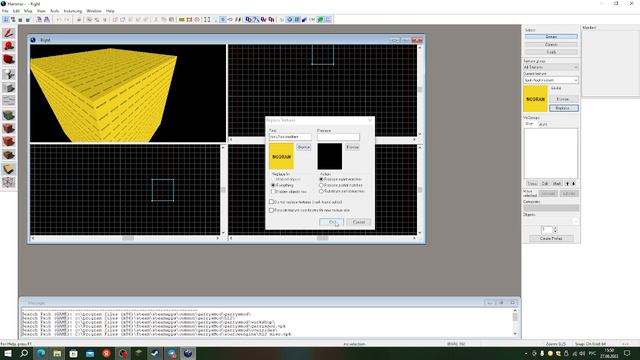Select the Camera tool

[9, 60]
